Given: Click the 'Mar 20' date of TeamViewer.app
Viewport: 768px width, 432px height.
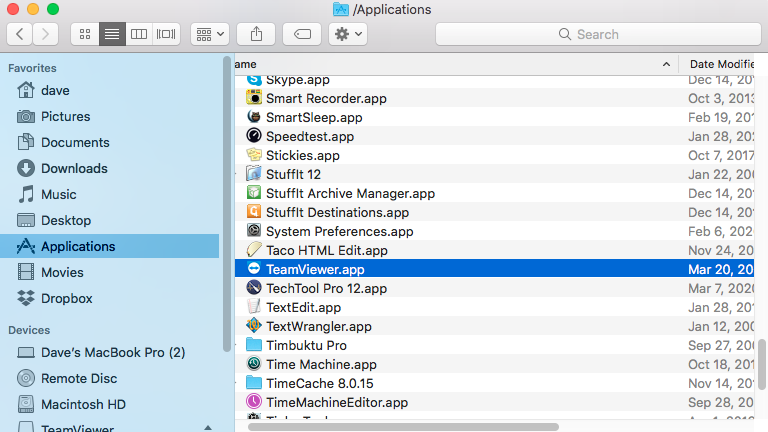Looking at the screenshot, I should pyautogui.click(x=721, y=269).
